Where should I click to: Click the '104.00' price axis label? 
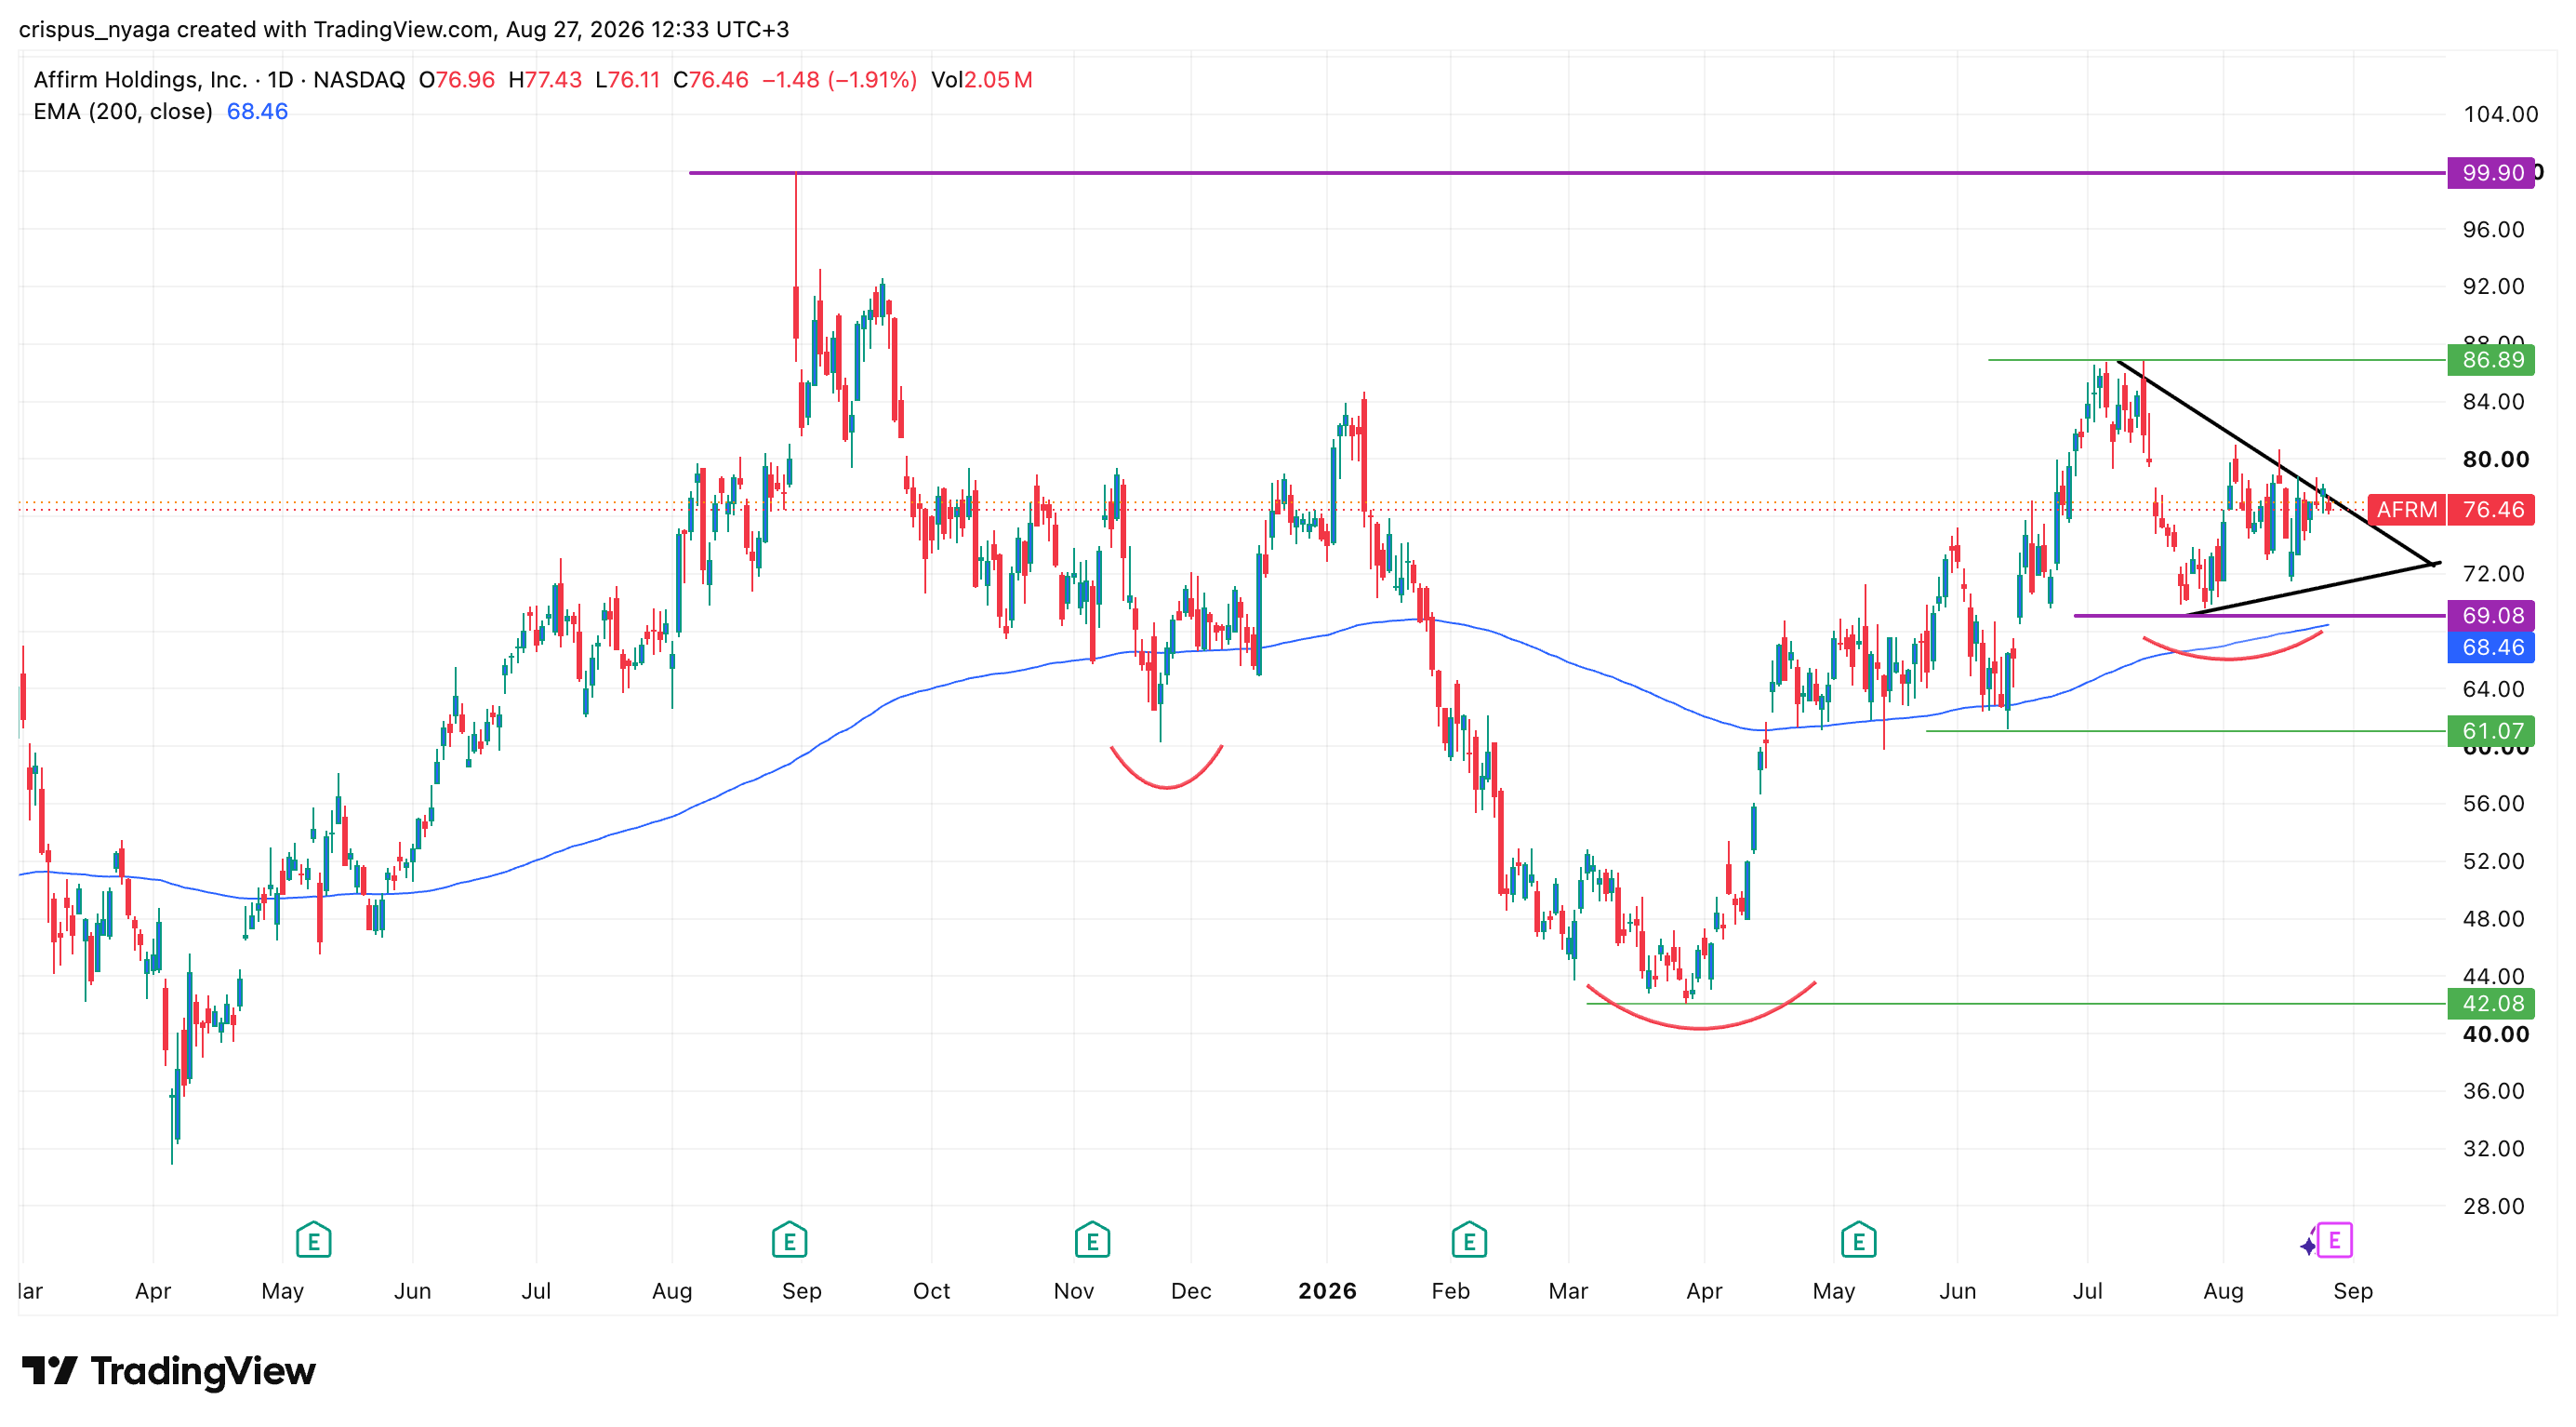point(2500,115)
